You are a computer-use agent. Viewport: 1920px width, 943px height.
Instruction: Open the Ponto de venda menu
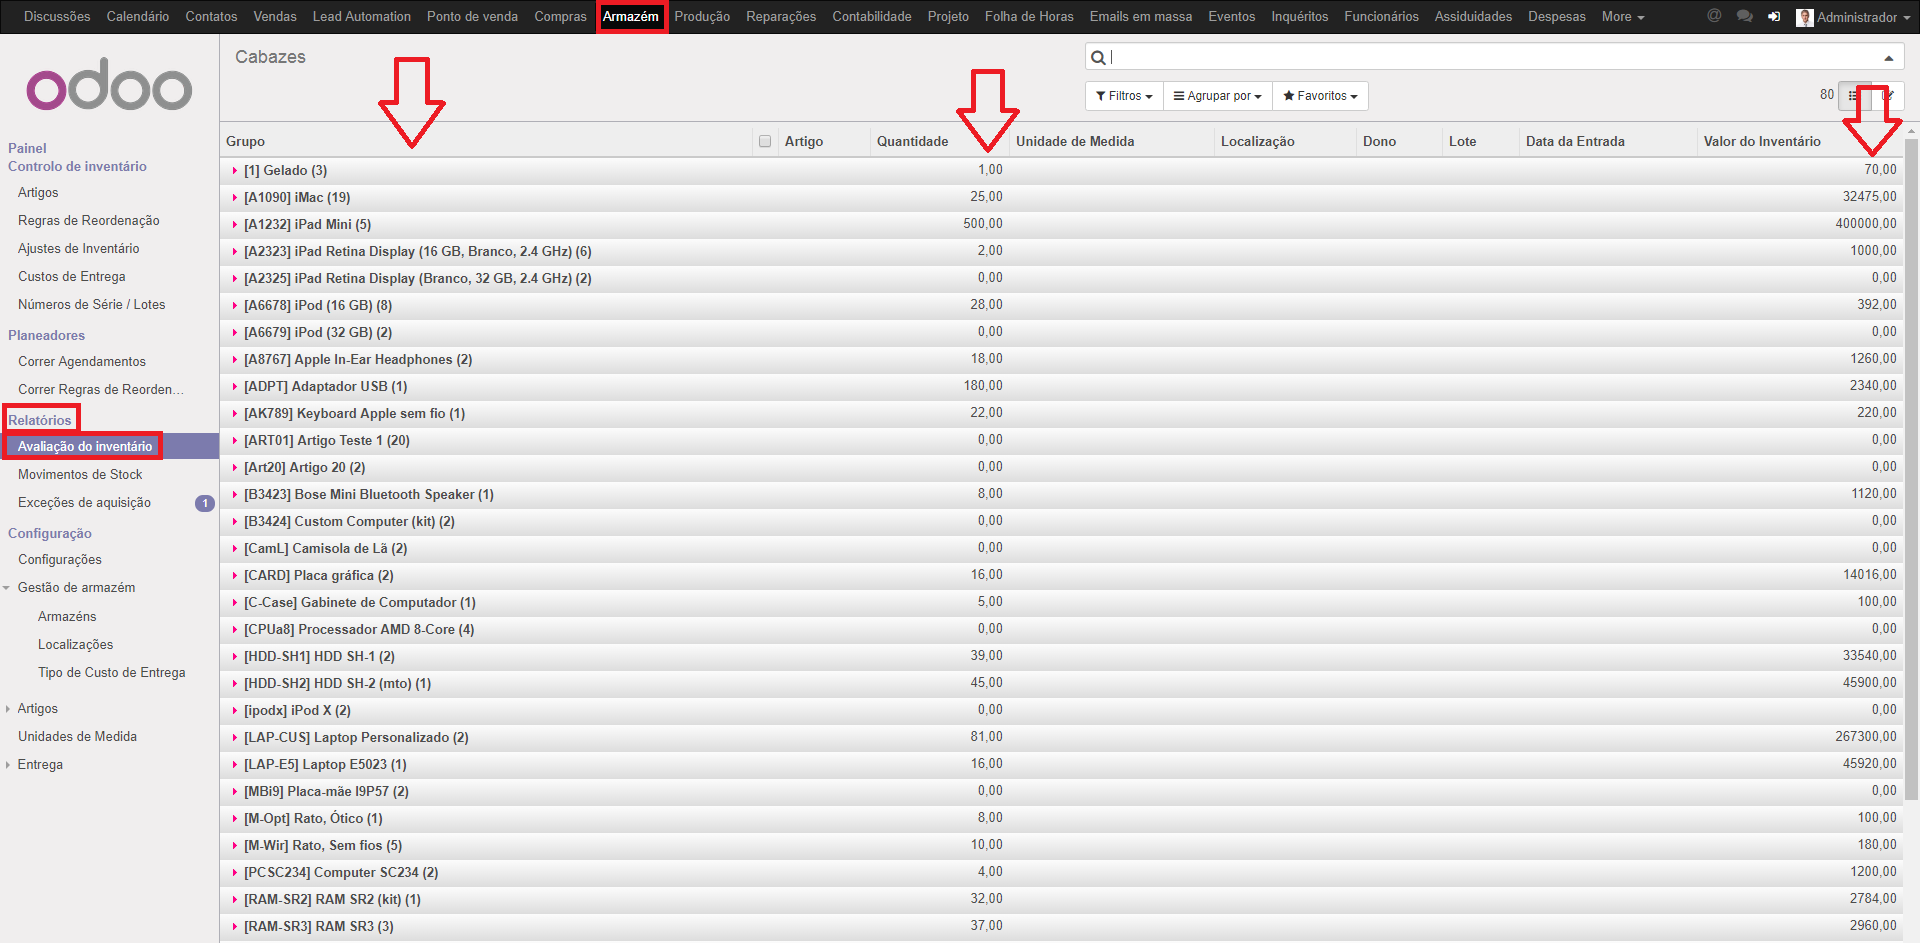[472, 16]
